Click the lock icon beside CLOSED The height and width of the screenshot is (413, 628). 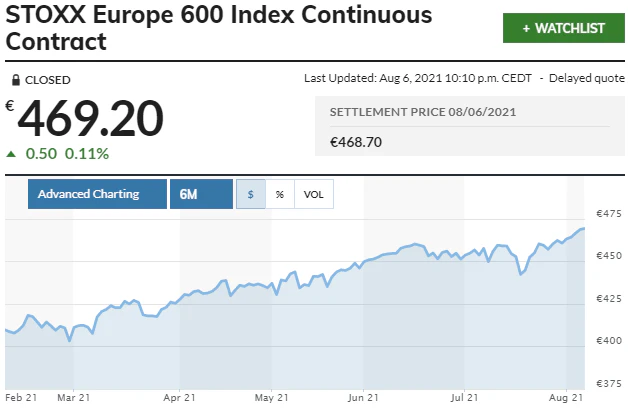(x=15, y=80)
